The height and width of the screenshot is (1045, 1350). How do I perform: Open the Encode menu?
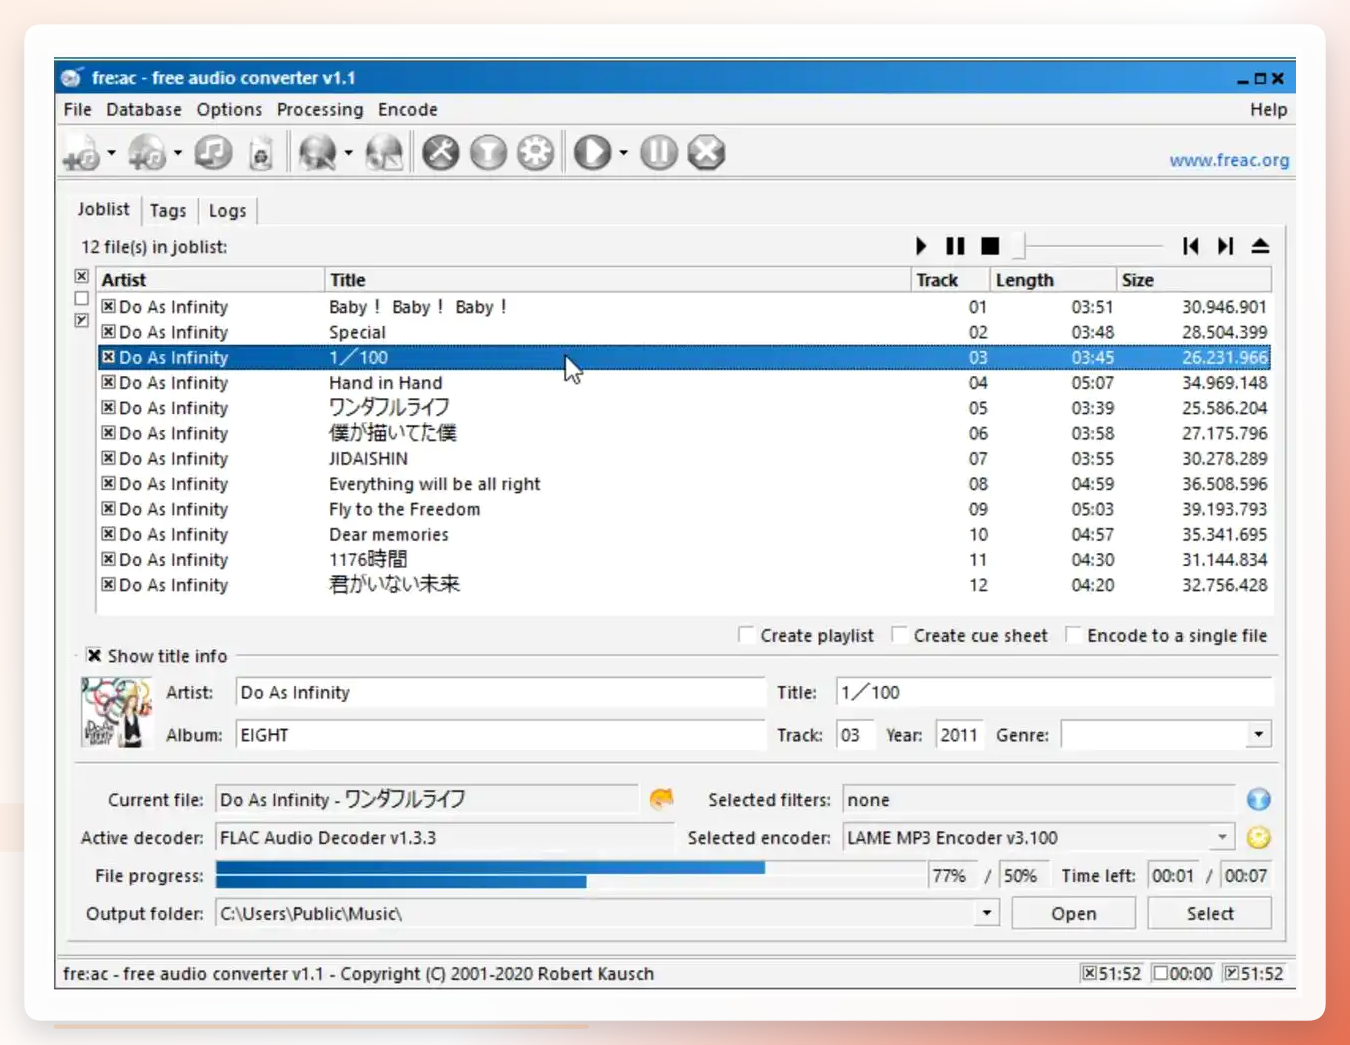(407, 109)
